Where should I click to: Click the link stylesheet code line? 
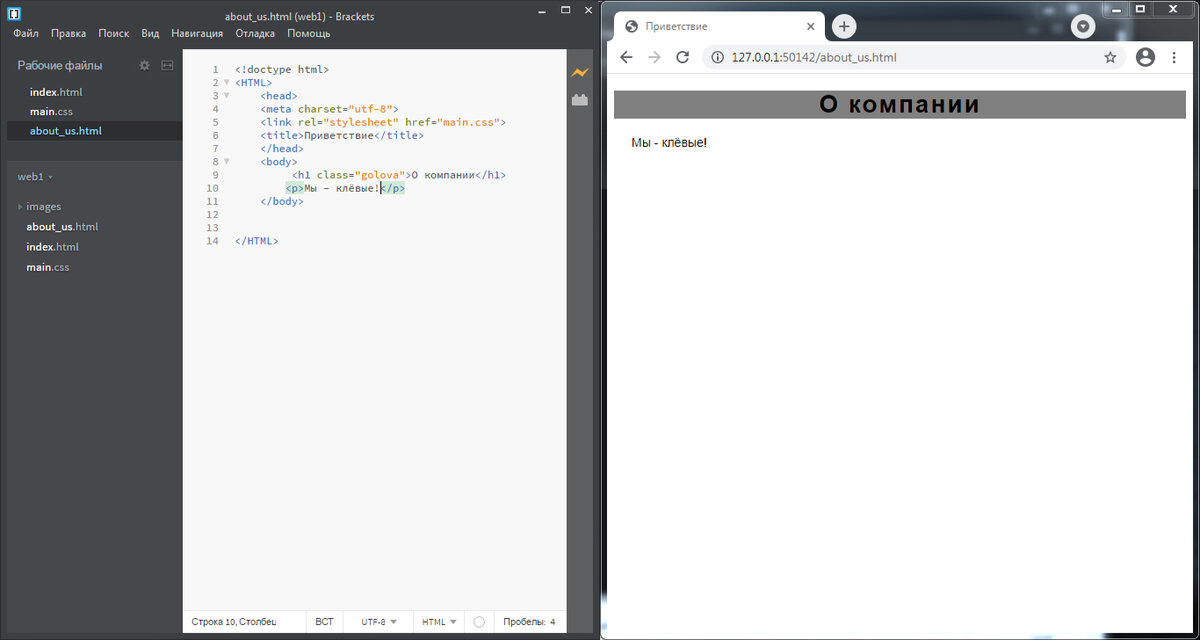click(x=383, y=122)
